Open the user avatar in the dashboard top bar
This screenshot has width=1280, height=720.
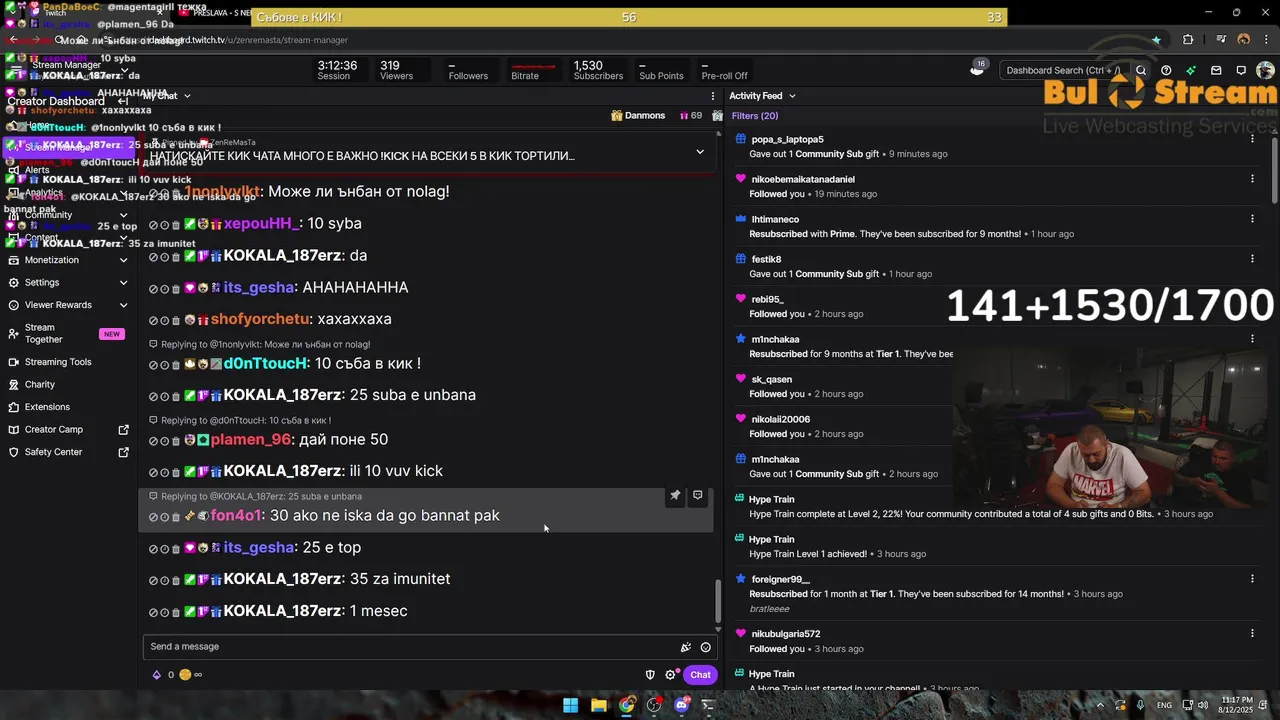(1266, 71)
